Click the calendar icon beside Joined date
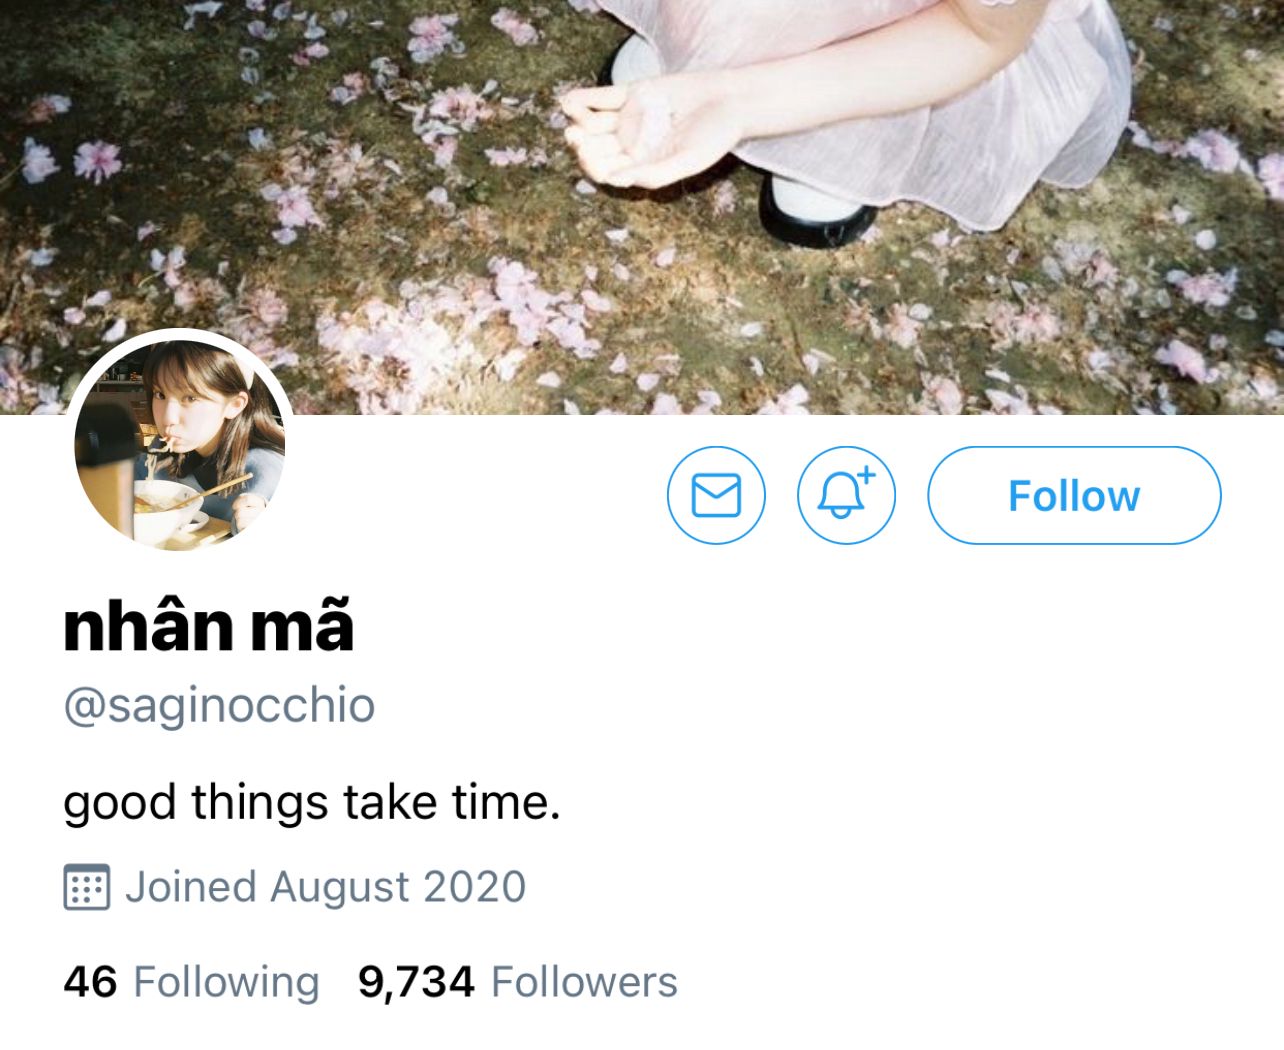This screenshot has width=1284, height=1050. (x=87, y=887)
